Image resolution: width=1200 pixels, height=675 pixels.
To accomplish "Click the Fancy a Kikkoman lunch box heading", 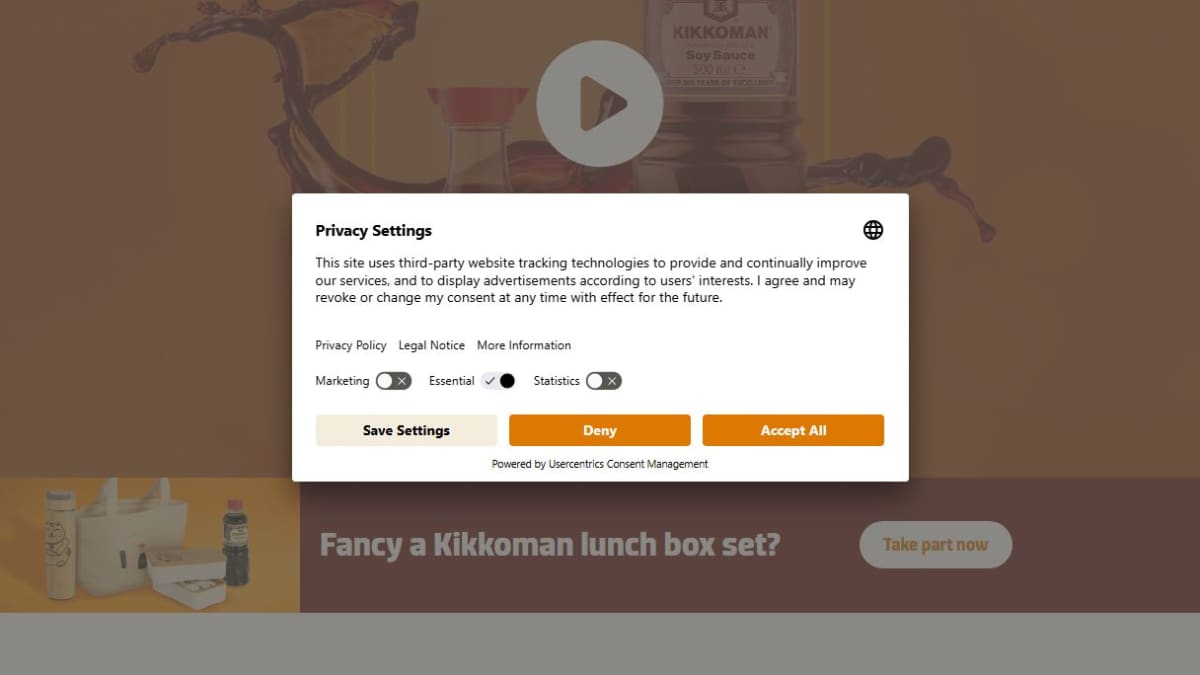I will 550,545.
